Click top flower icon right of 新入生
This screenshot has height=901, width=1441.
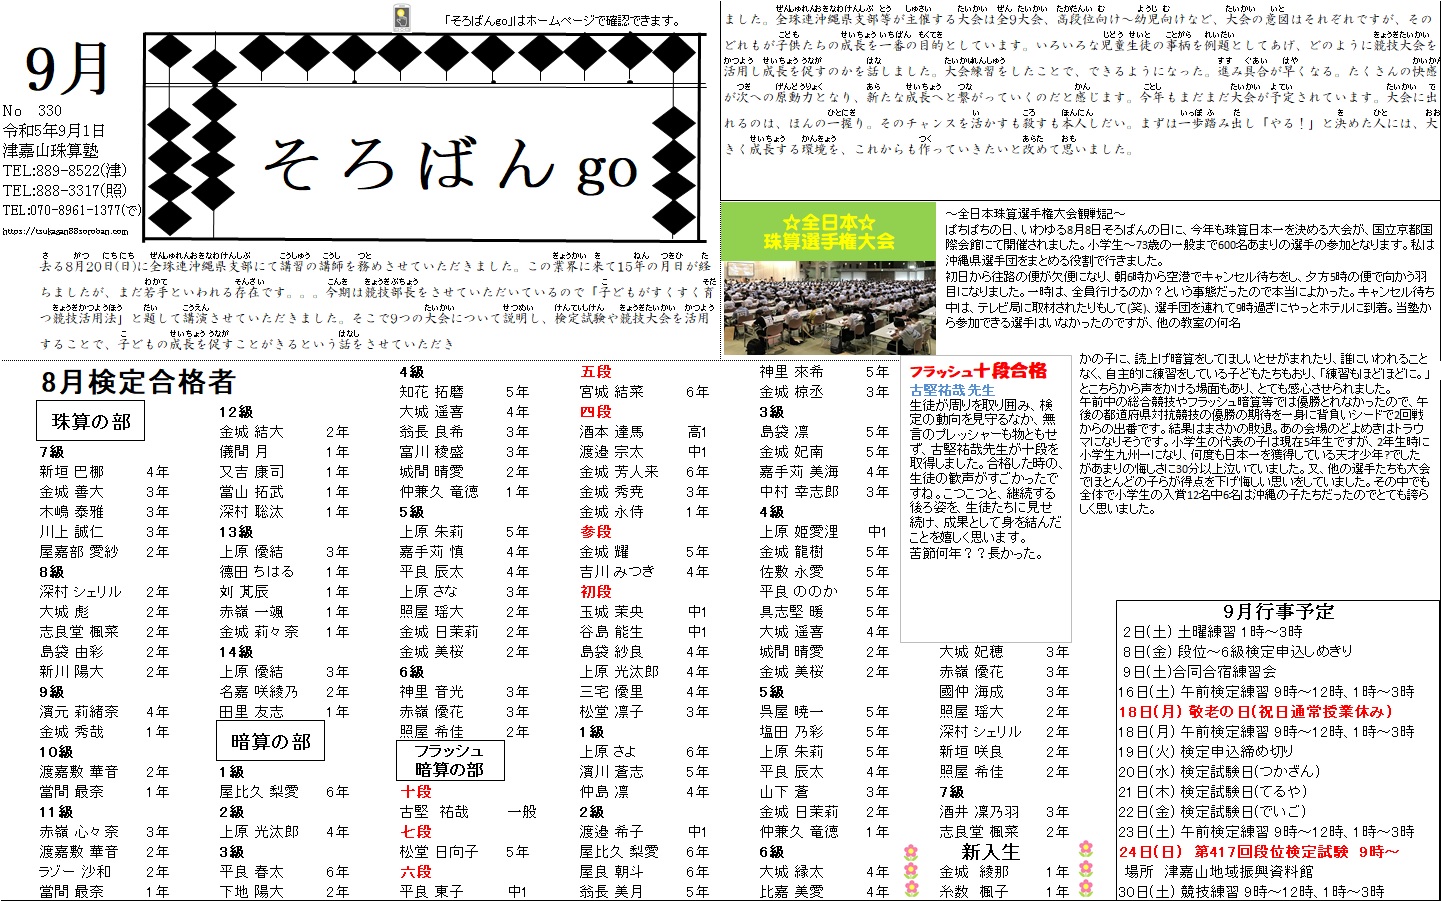pyautogui.click(x=1086, y=849)
